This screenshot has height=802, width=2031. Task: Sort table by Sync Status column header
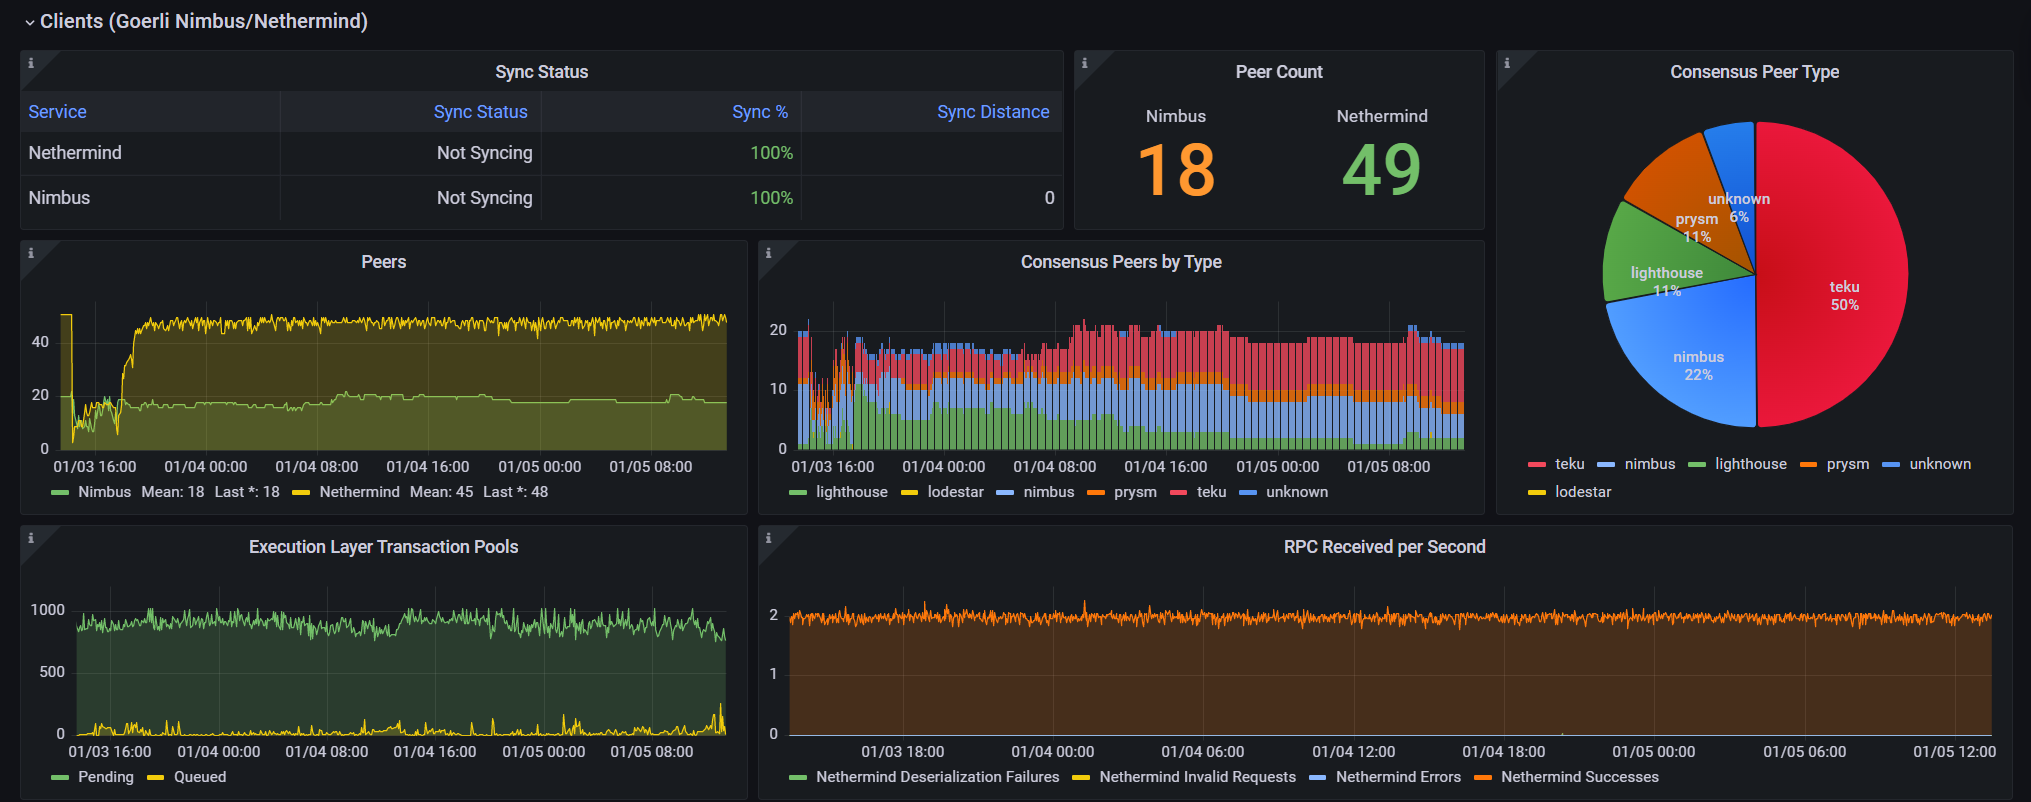(x=480, y=112)
